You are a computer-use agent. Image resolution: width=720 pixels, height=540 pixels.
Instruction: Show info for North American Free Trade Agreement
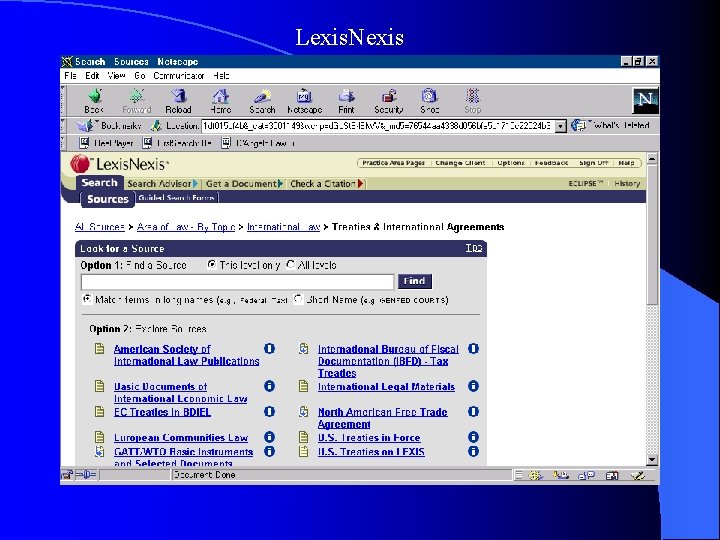pos(473,411)
